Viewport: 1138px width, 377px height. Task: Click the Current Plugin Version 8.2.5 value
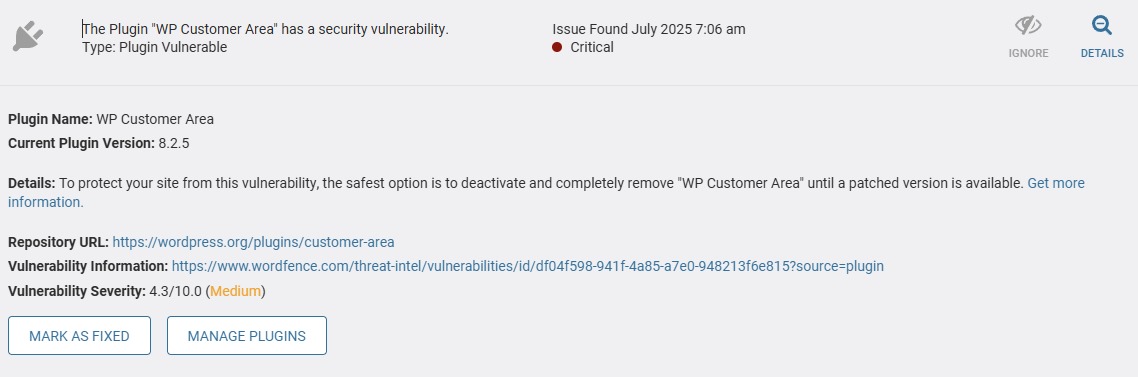pos(173,143)
